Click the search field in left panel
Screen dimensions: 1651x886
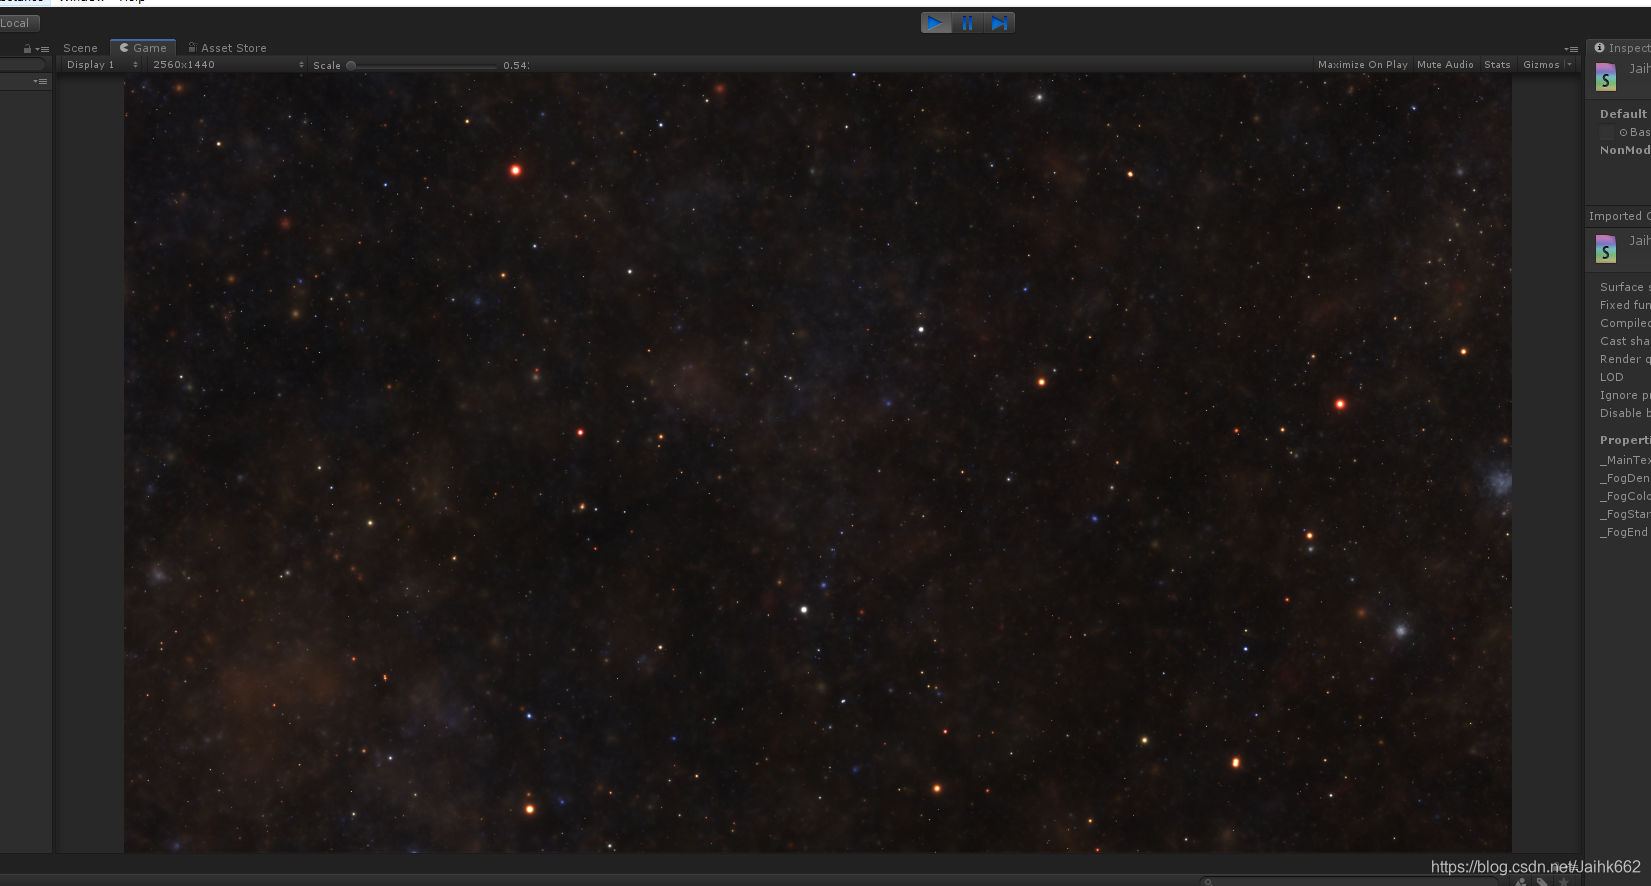(x=22, y=64)
